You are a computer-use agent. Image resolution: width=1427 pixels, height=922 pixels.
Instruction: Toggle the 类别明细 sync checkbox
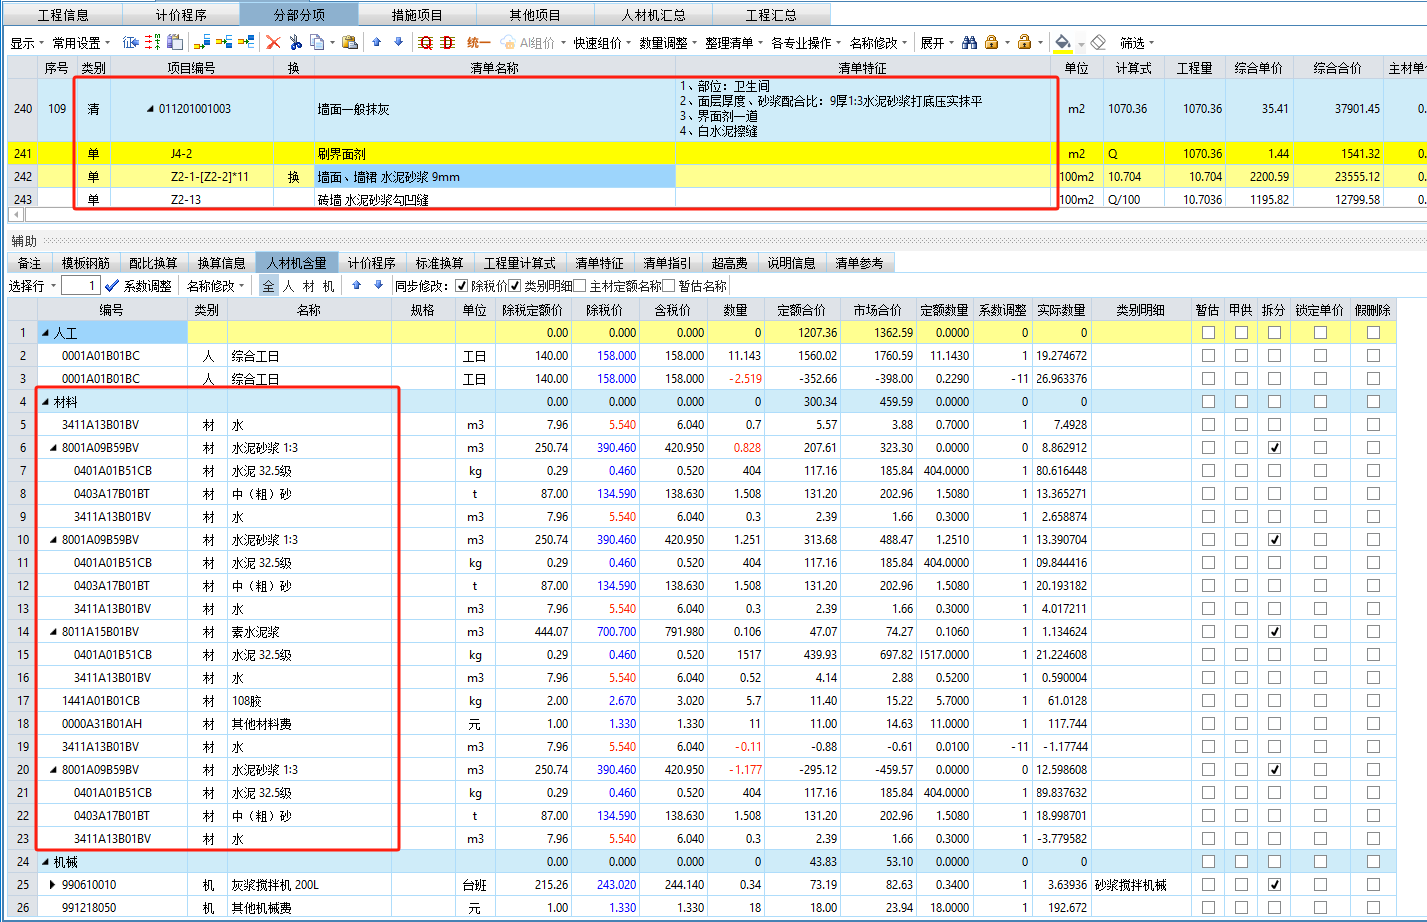tap(515, 286)
